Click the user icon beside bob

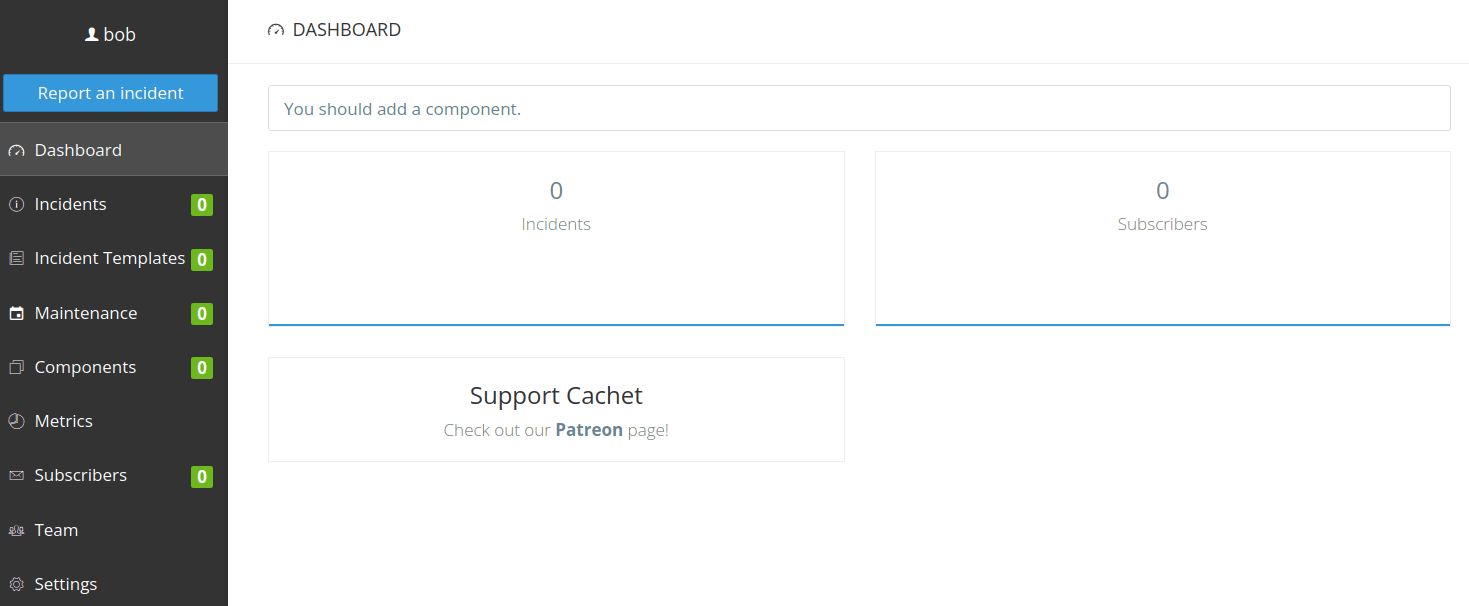click(92, 34)
